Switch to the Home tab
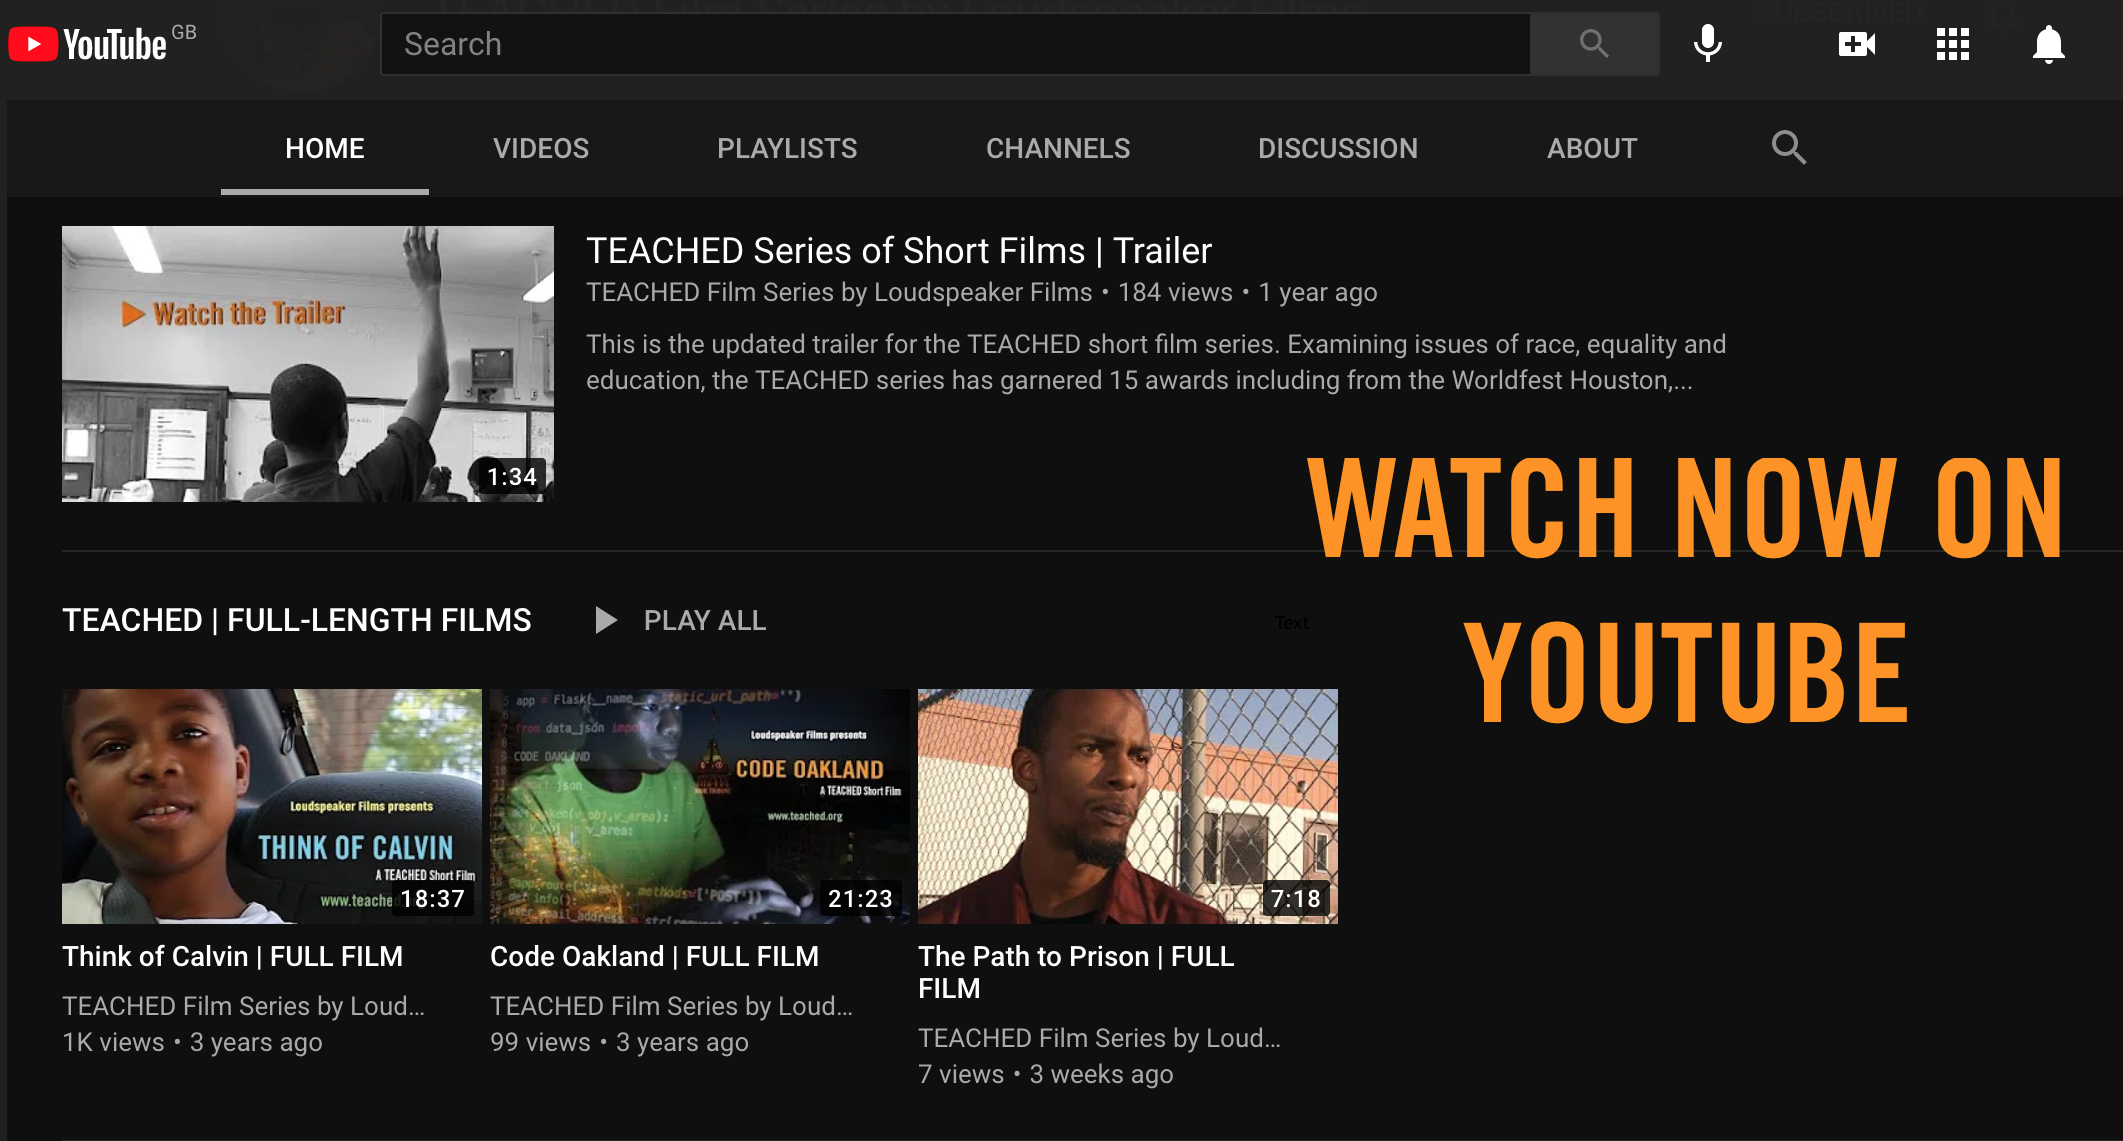This screenshot has width=2123, height=1141. pos(325,148)
